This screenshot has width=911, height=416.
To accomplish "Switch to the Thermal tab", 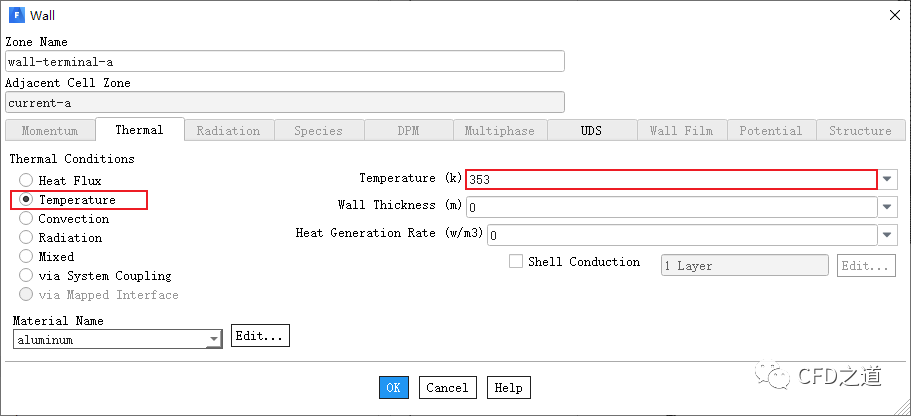I will (139, 130).
